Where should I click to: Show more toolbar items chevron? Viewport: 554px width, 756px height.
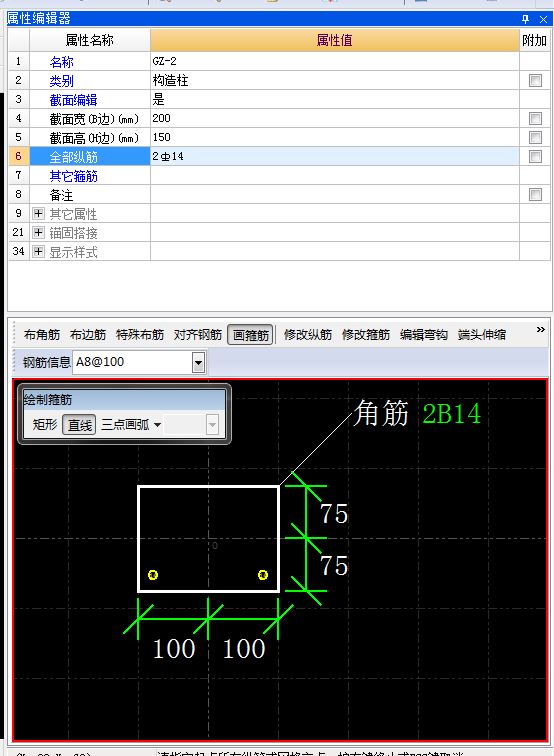coord(540,329)
